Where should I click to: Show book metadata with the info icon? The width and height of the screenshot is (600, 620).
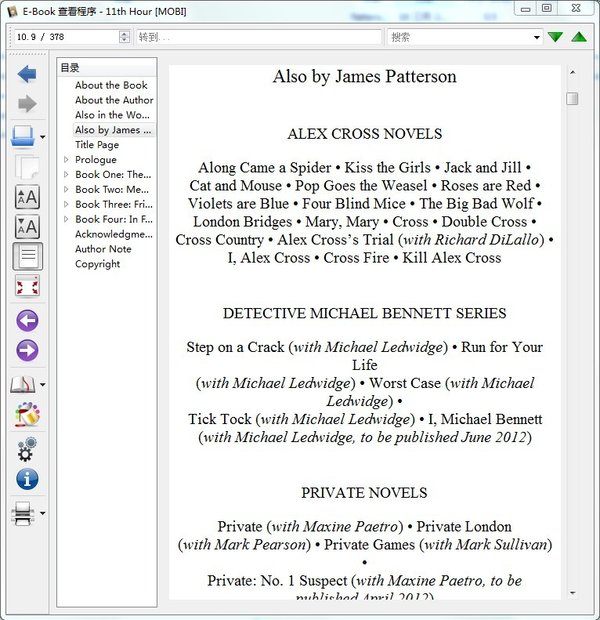[x=27, y=479]
